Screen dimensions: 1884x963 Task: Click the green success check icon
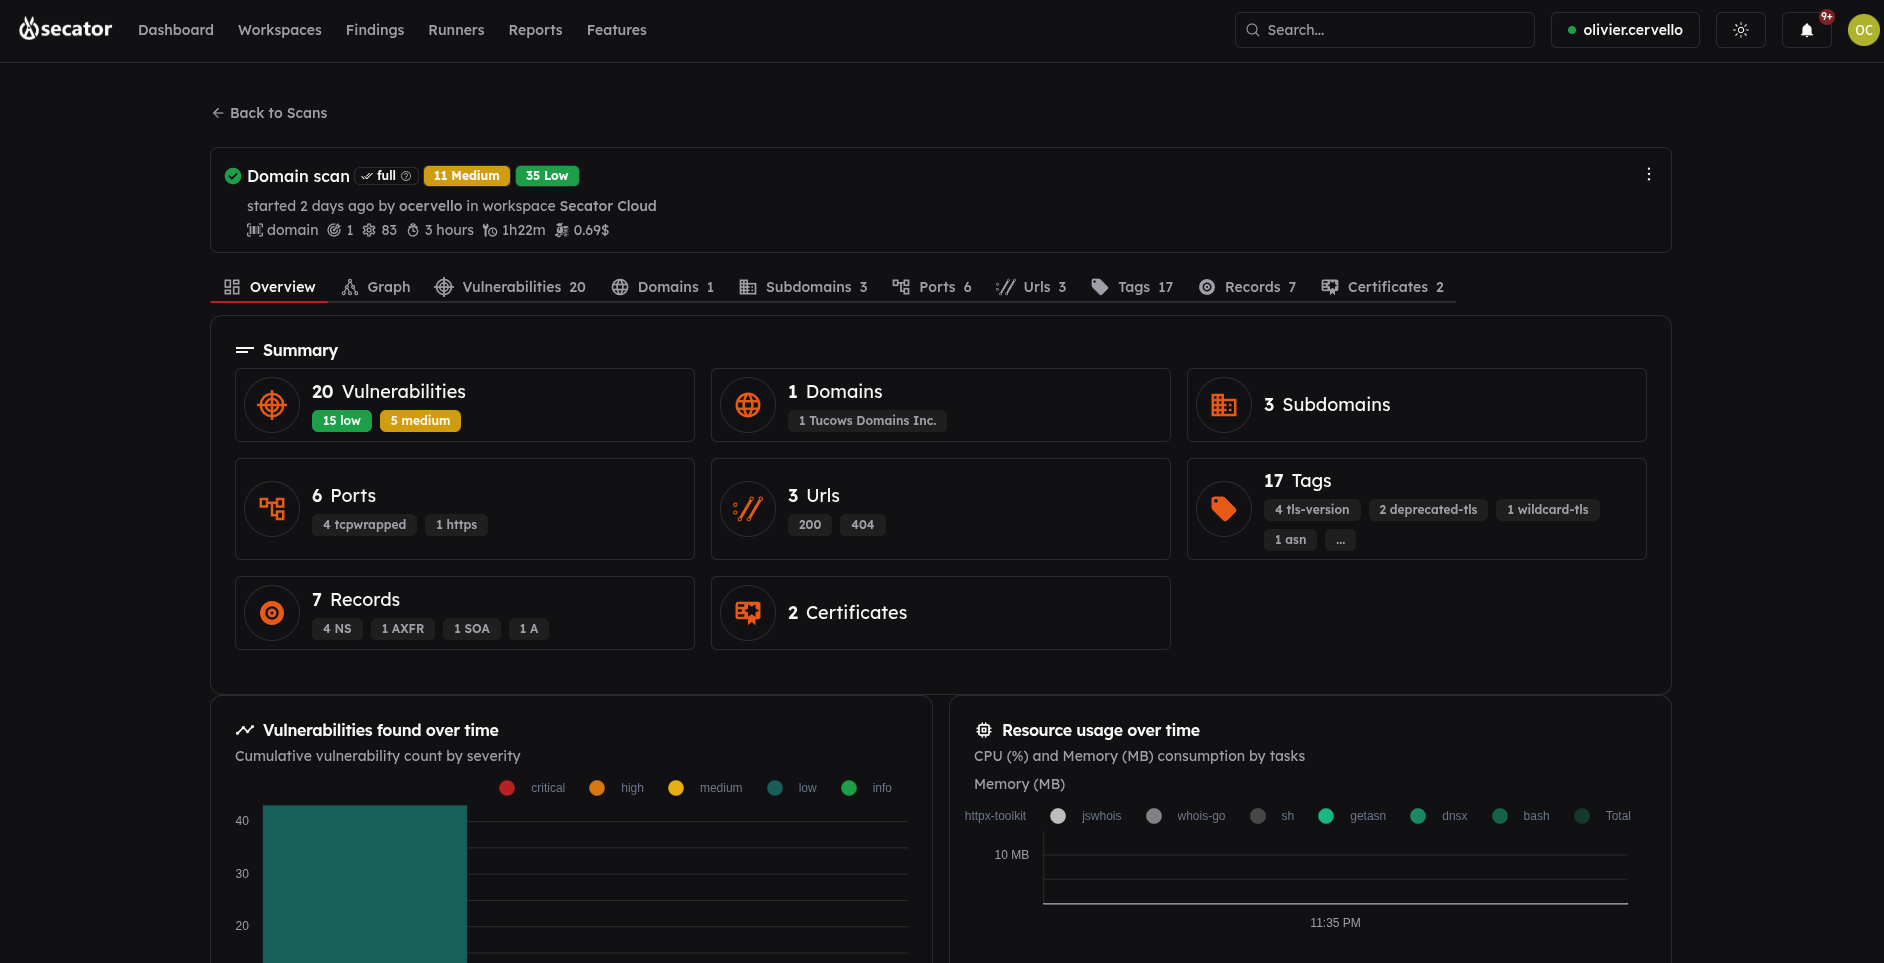(233, 176)
